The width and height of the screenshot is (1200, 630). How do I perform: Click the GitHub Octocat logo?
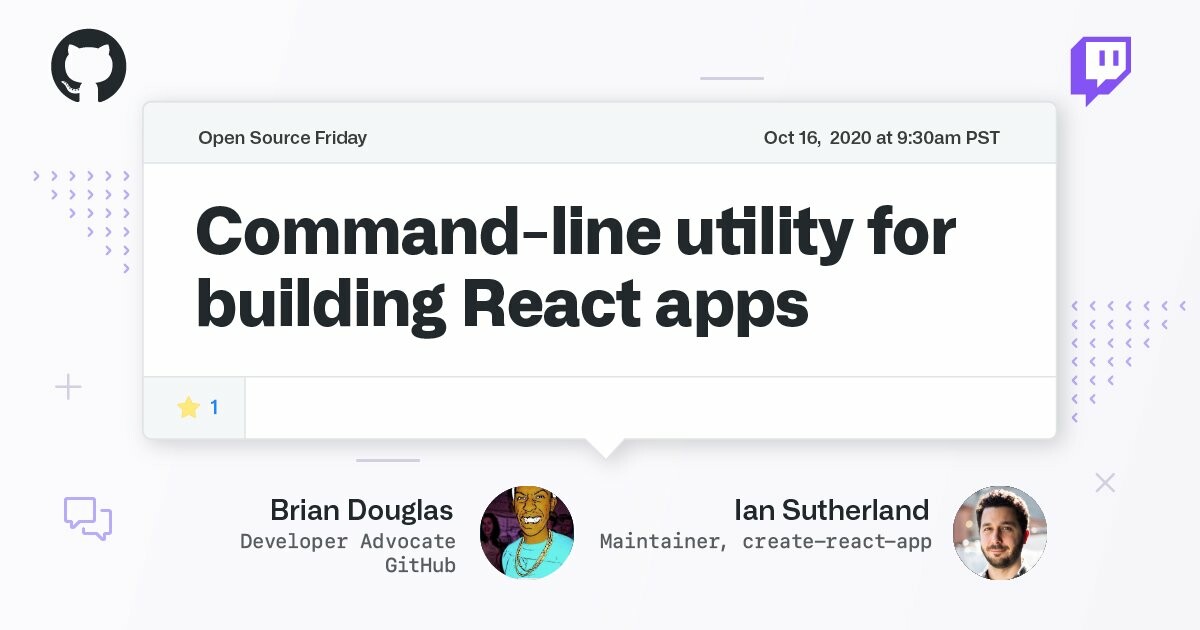[89, 66]
